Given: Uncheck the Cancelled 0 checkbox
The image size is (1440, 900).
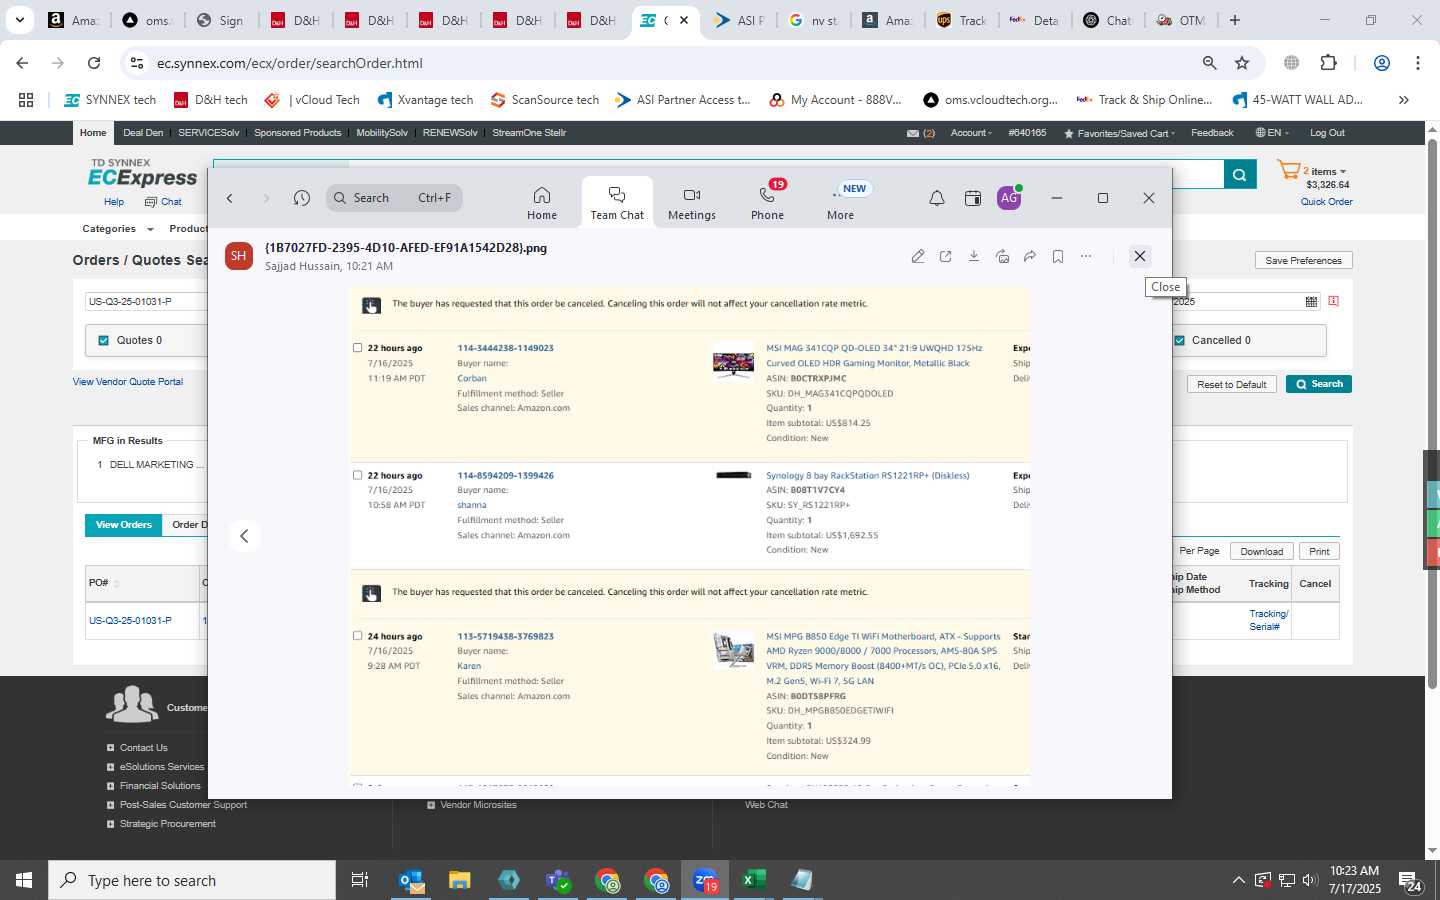Looking at the screenshot, I should pyautogui.click(x=1180, y=340).
